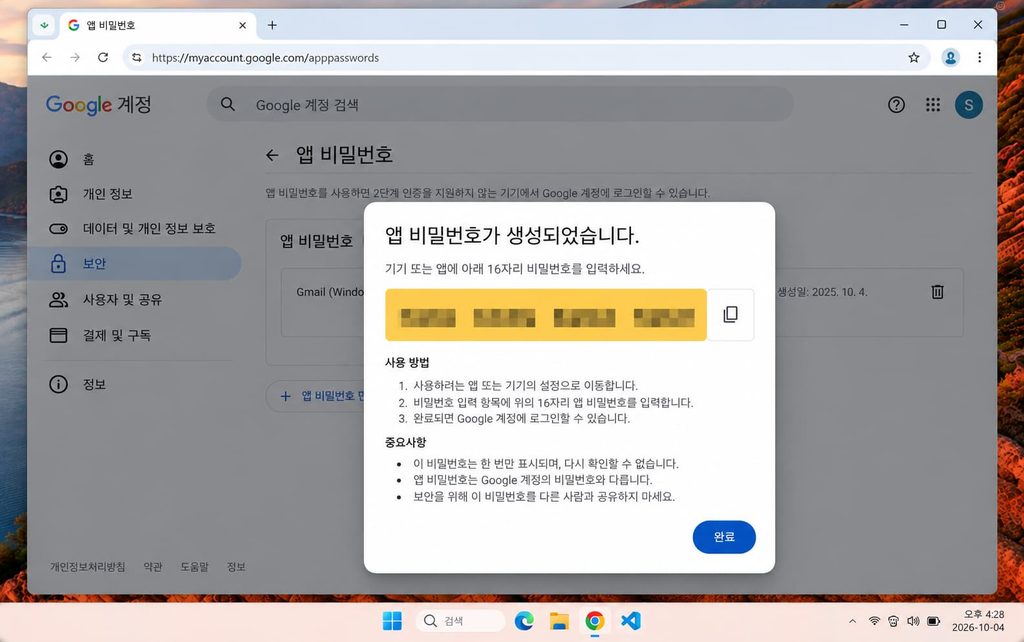Open the 도움말 footer link
This screenshot has width=1024, height=642.
[195, 566]
